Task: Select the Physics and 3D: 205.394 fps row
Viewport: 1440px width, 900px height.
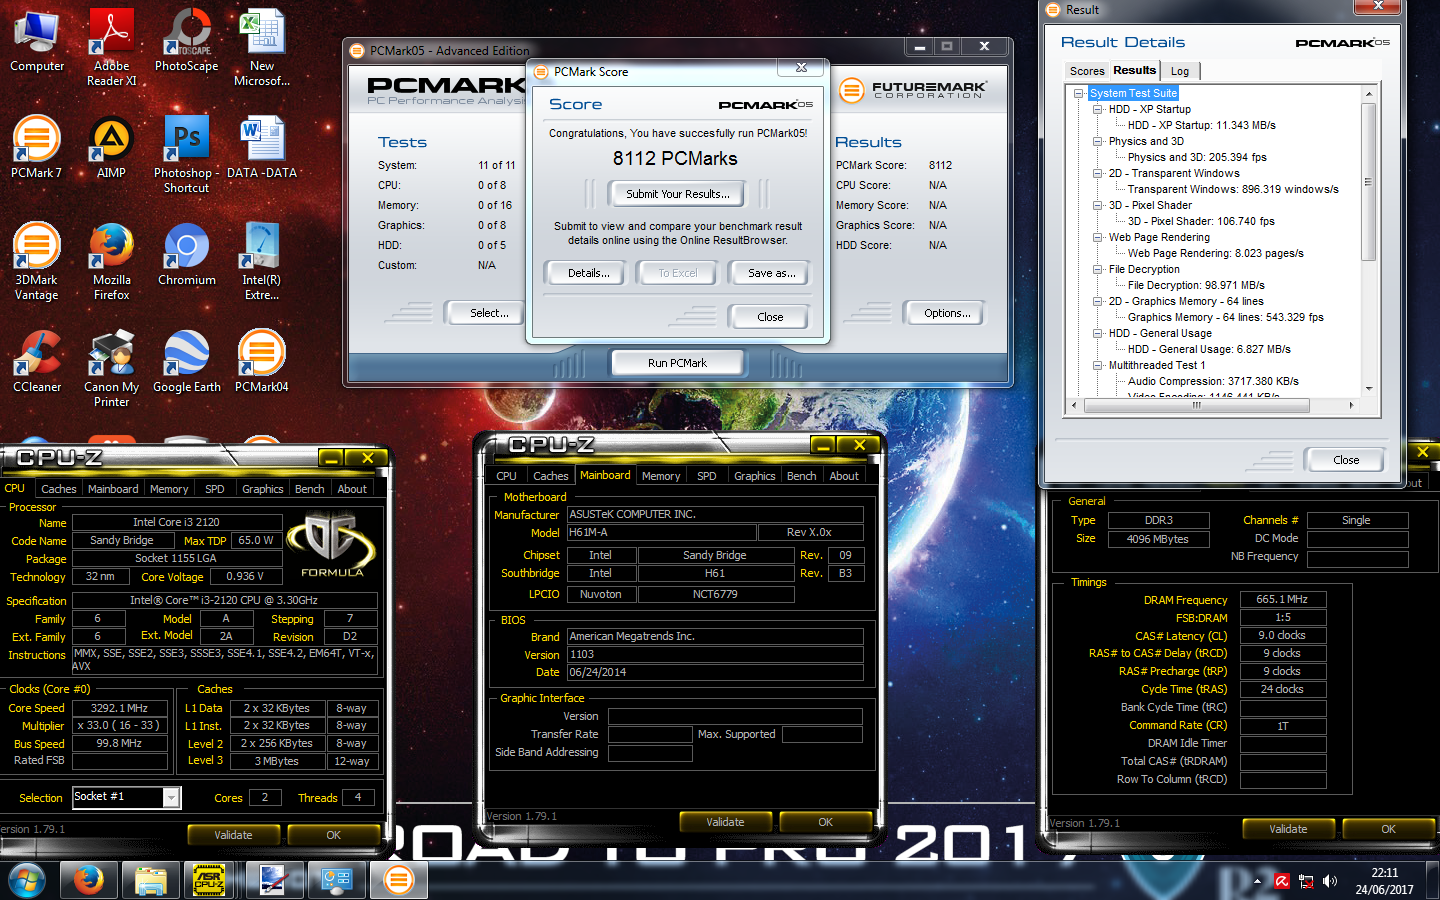Action: click(x=1196, y=157)
